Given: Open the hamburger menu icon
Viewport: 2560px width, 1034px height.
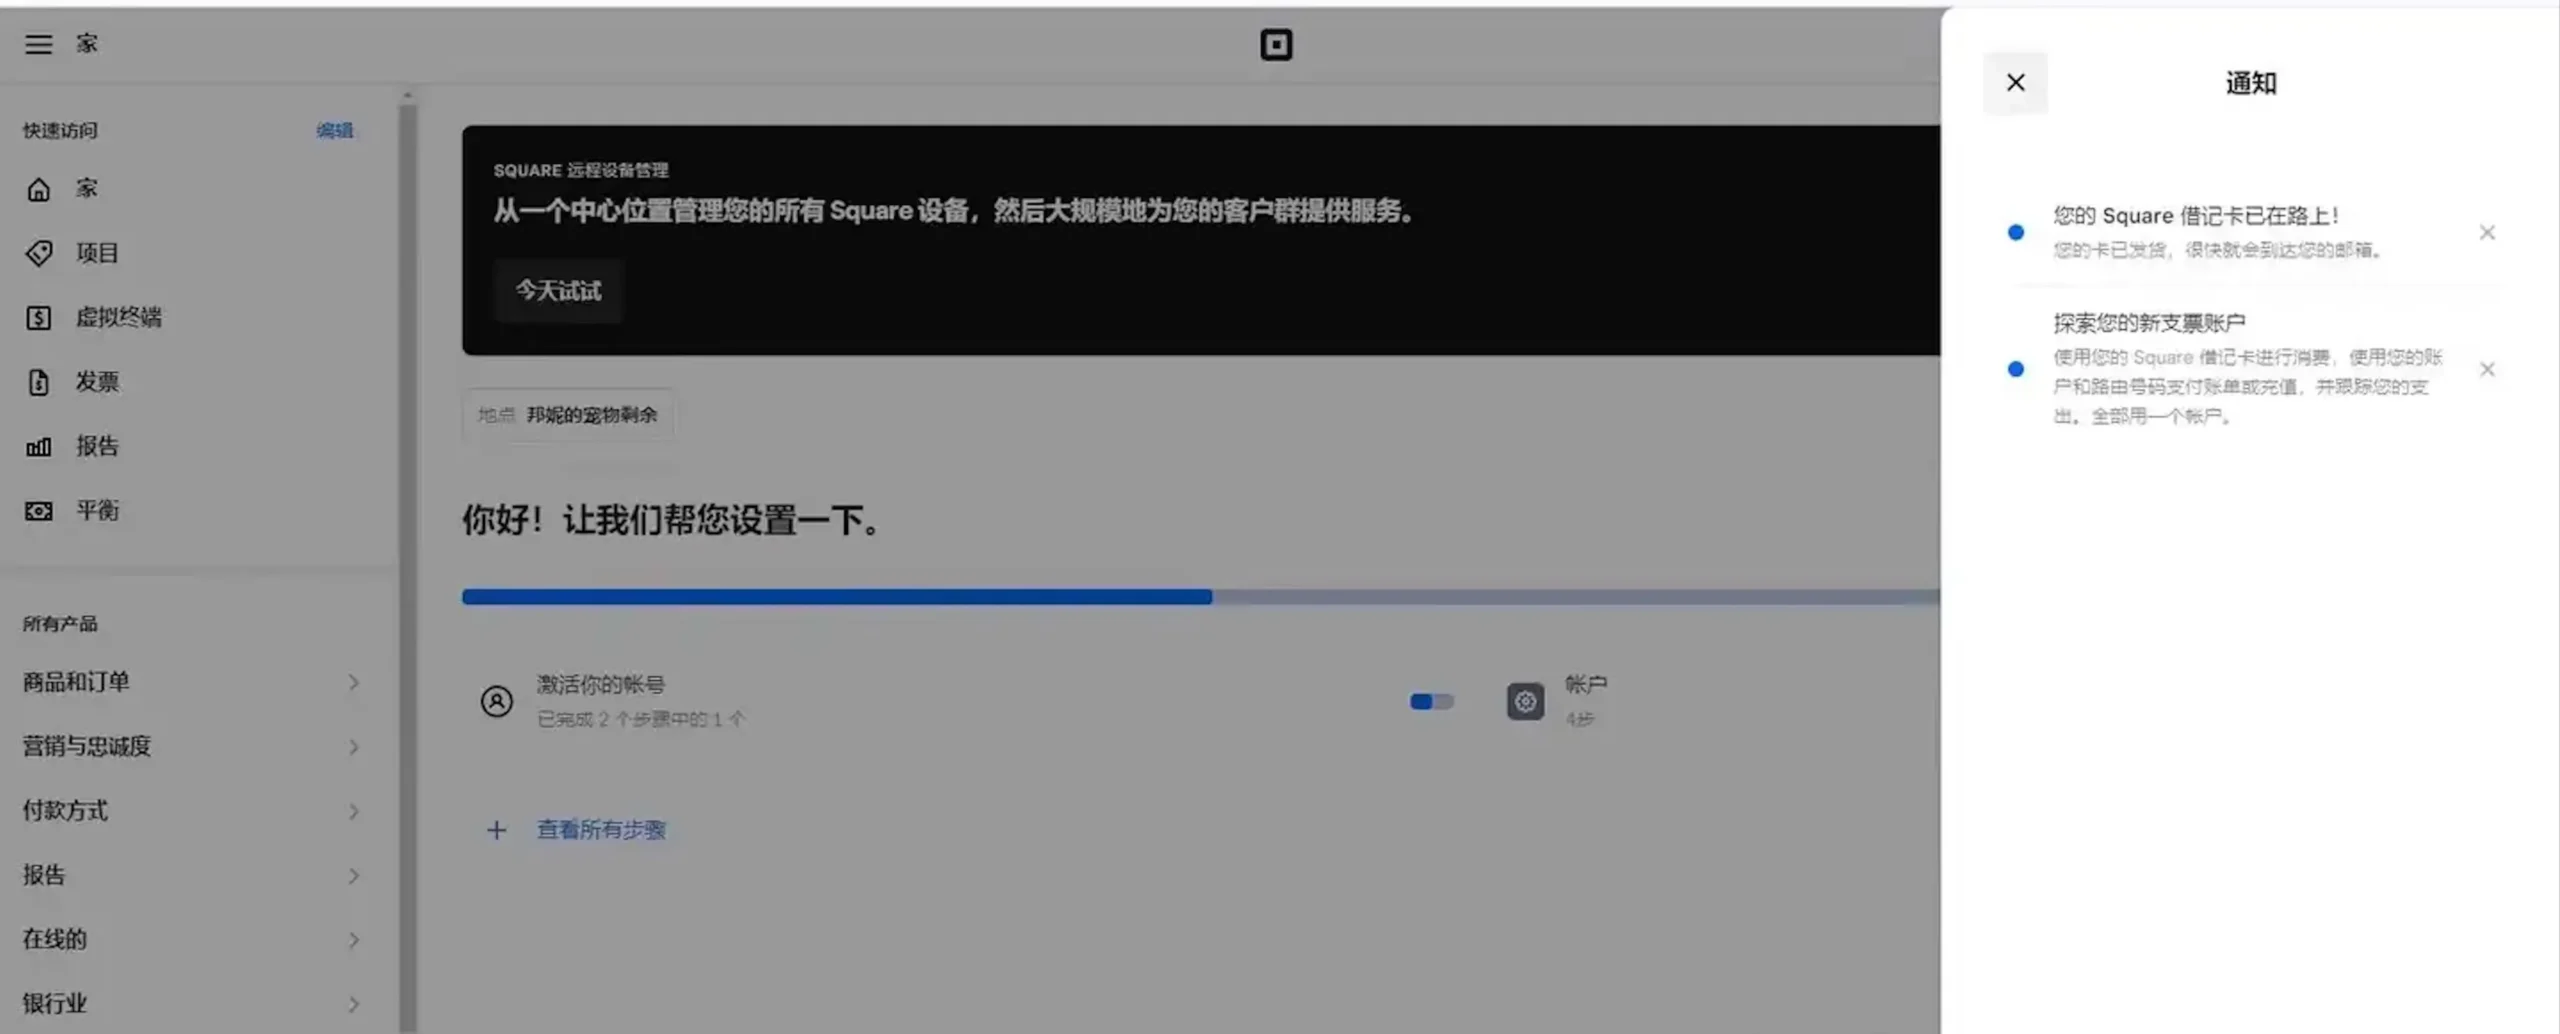Looking at the screenshot, I should (x=38, y=44).
